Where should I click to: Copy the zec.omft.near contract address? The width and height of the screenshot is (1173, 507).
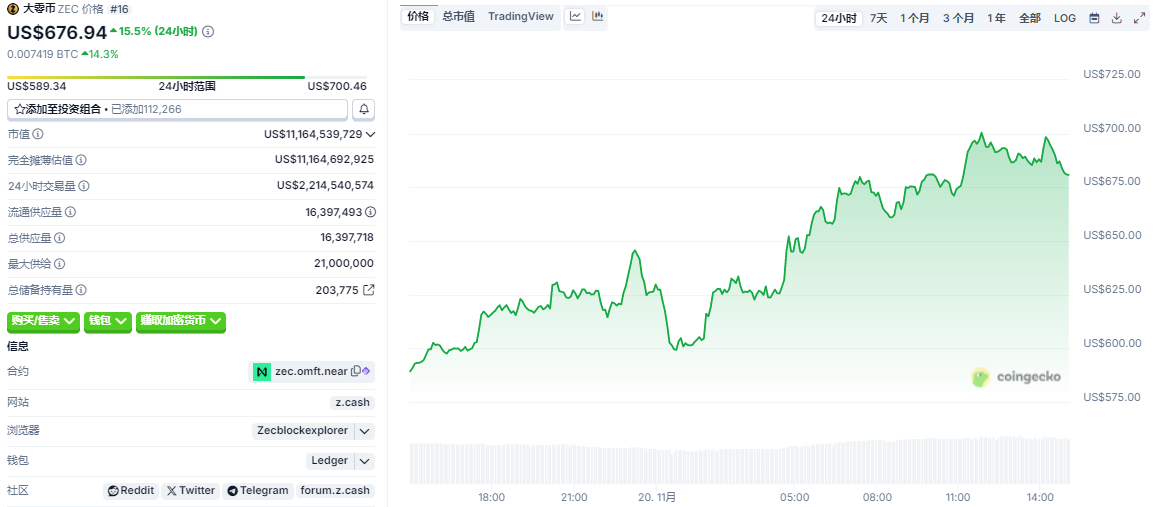[356, 372]
